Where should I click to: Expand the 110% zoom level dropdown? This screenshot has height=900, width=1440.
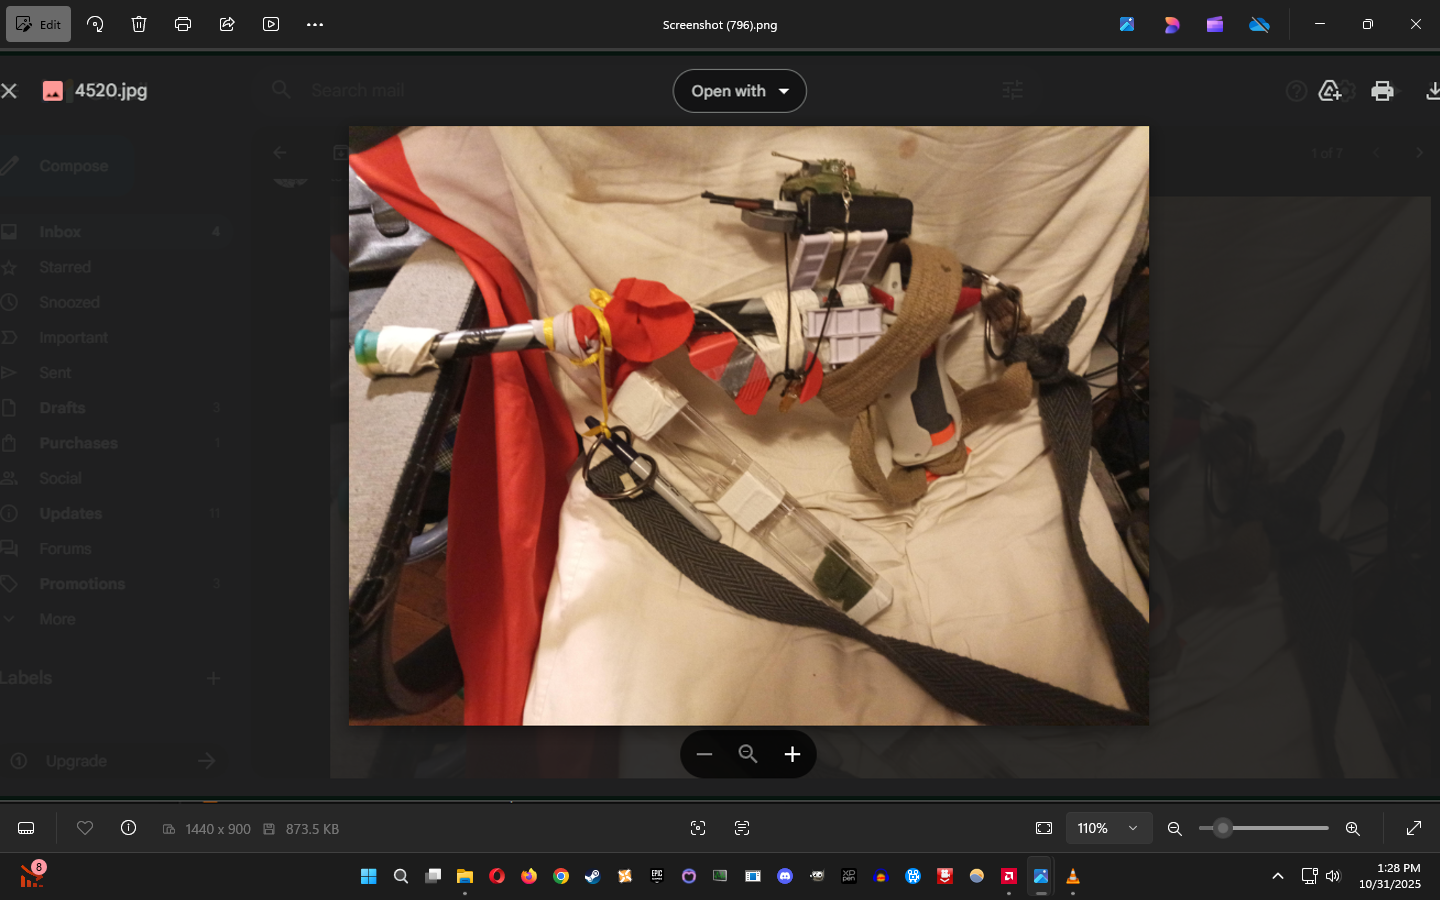(1108, 828)
